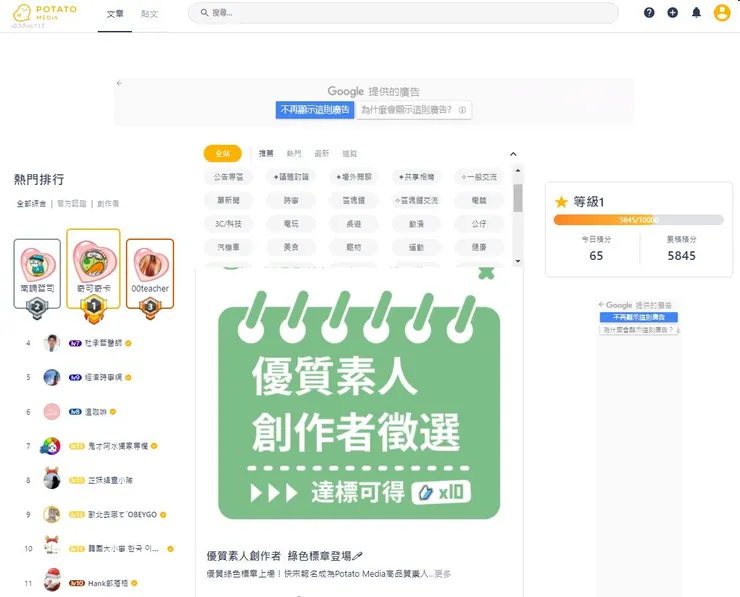This screenshot has width=740, height=597.
Task: Choose the 3C/科技 category
Action: tap(228, 224)
